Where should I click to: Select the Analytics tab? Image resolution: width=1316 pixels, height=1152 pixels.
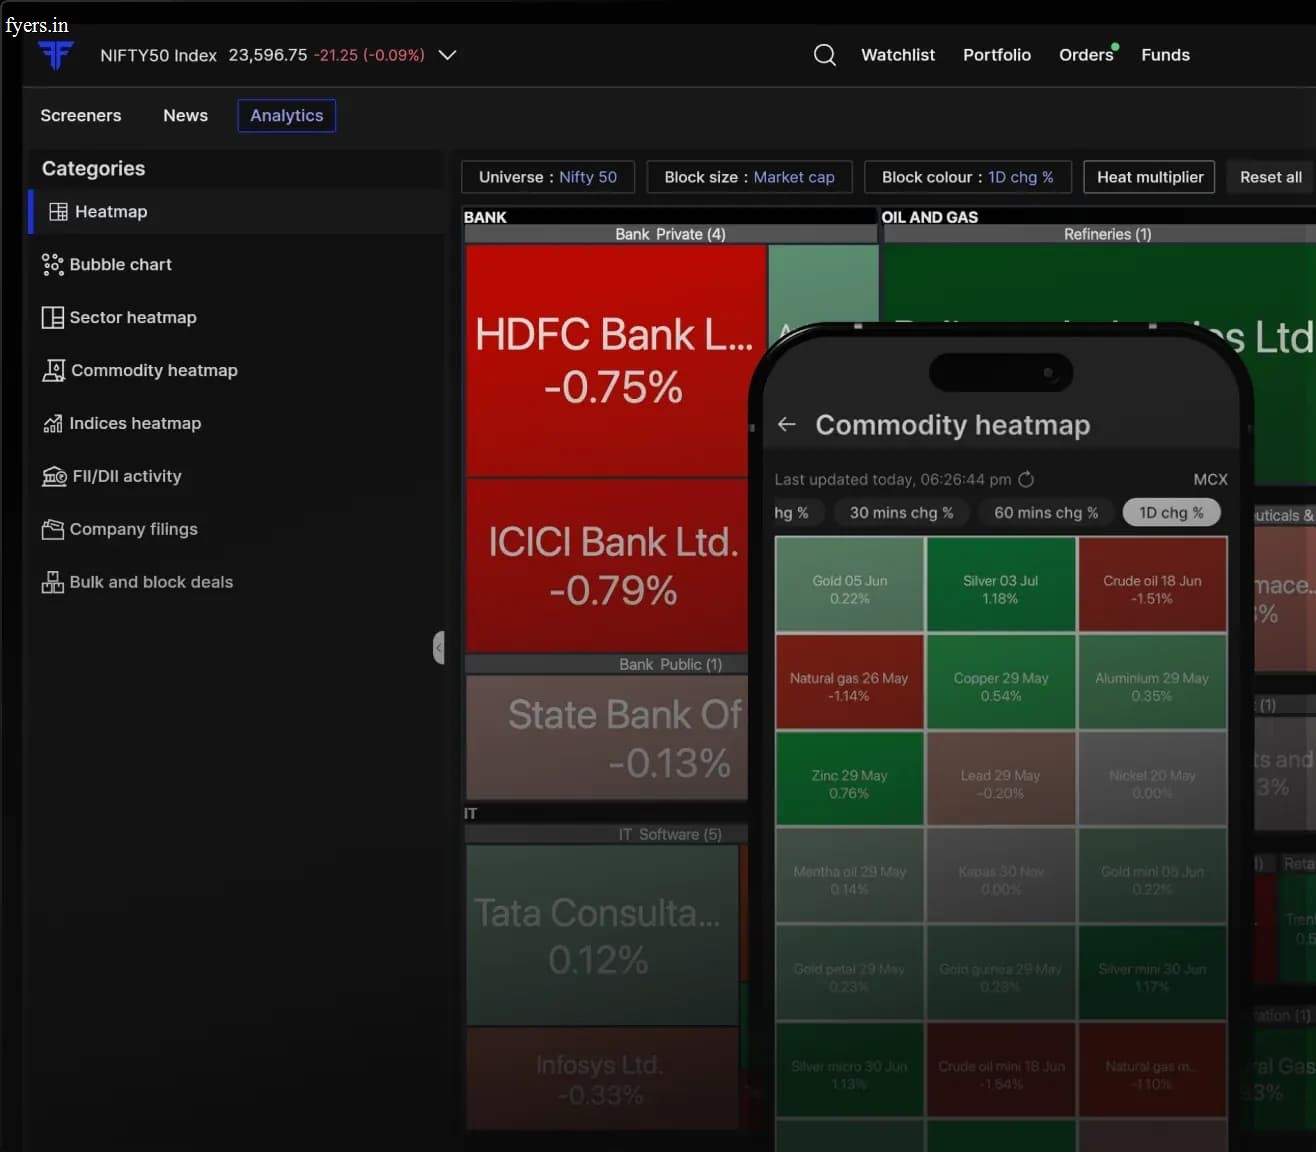point(287,116)
